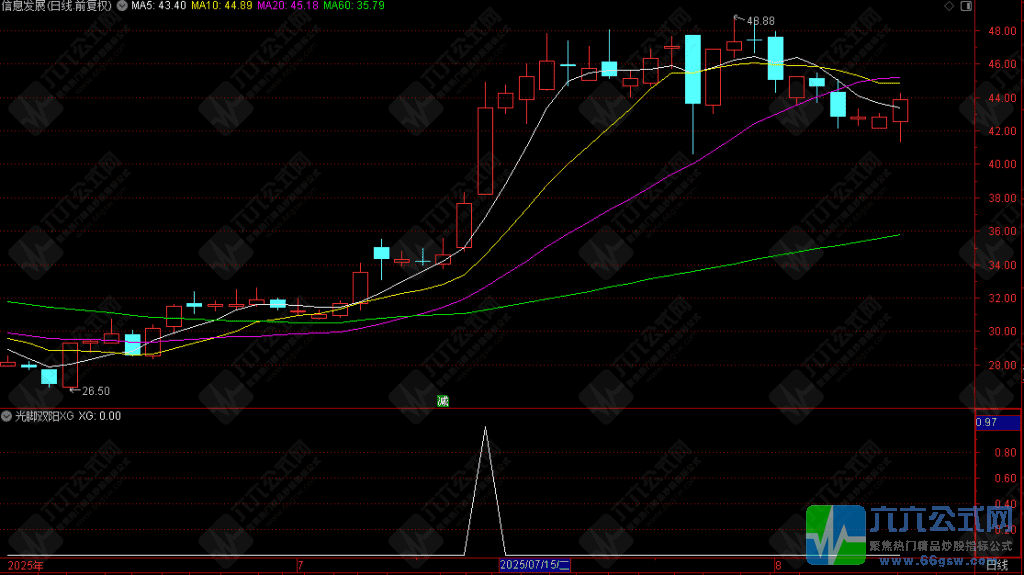Click the month 7 time axis label
Screen dimensions: 1024x575
(x=300, y=565)
